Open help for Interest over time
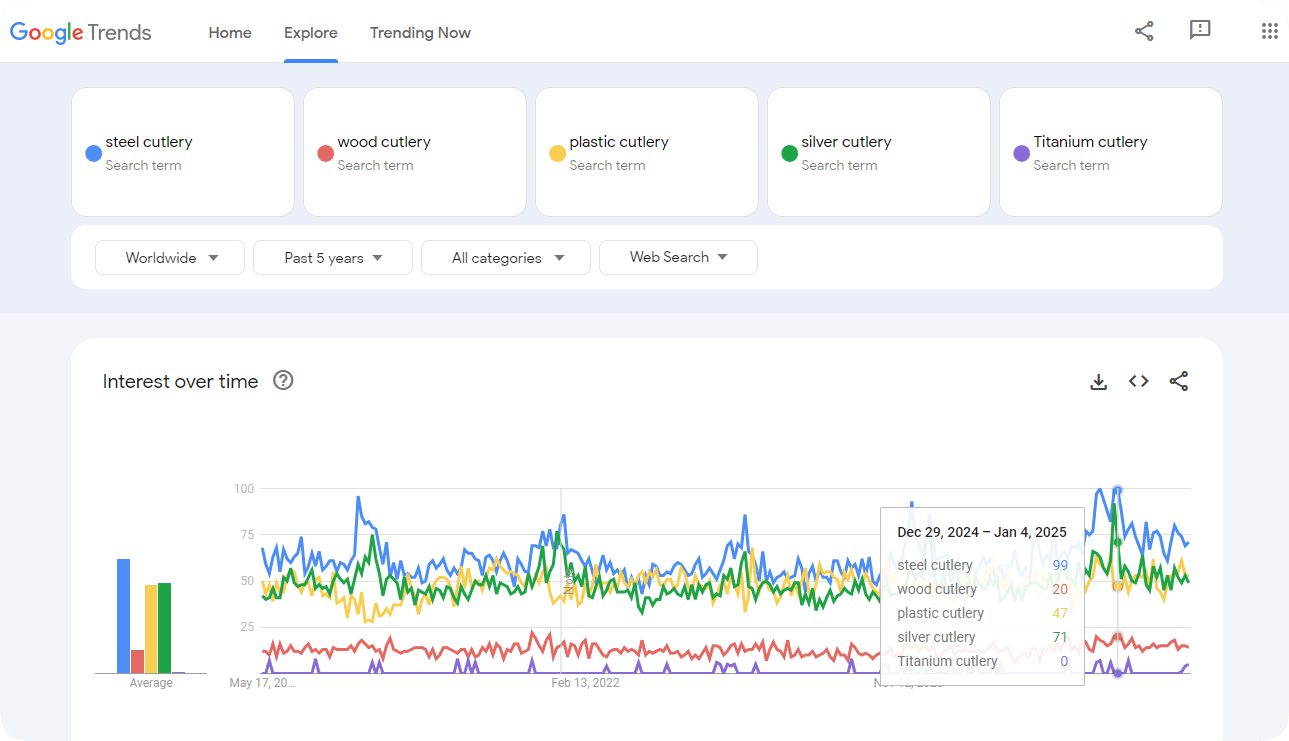The image size is (1289, 741). tap(283, 380)
